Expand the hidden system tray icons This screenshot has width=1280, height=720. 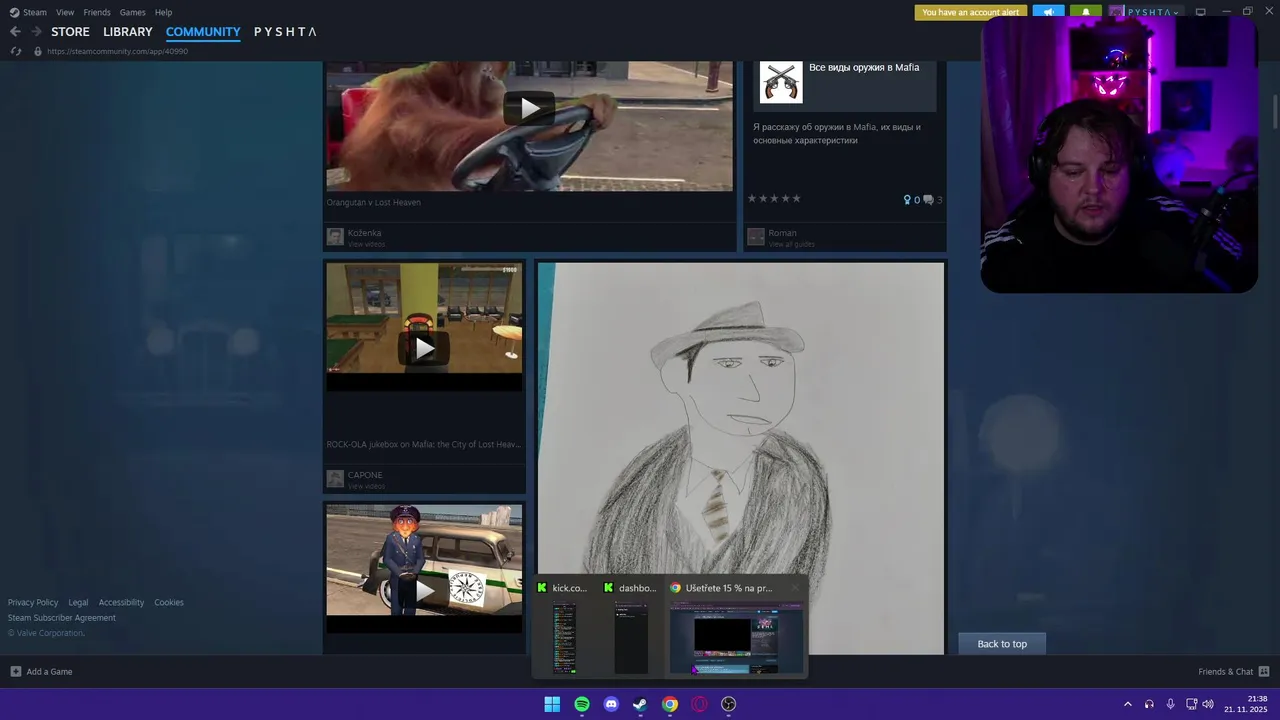click(1128, 704)
